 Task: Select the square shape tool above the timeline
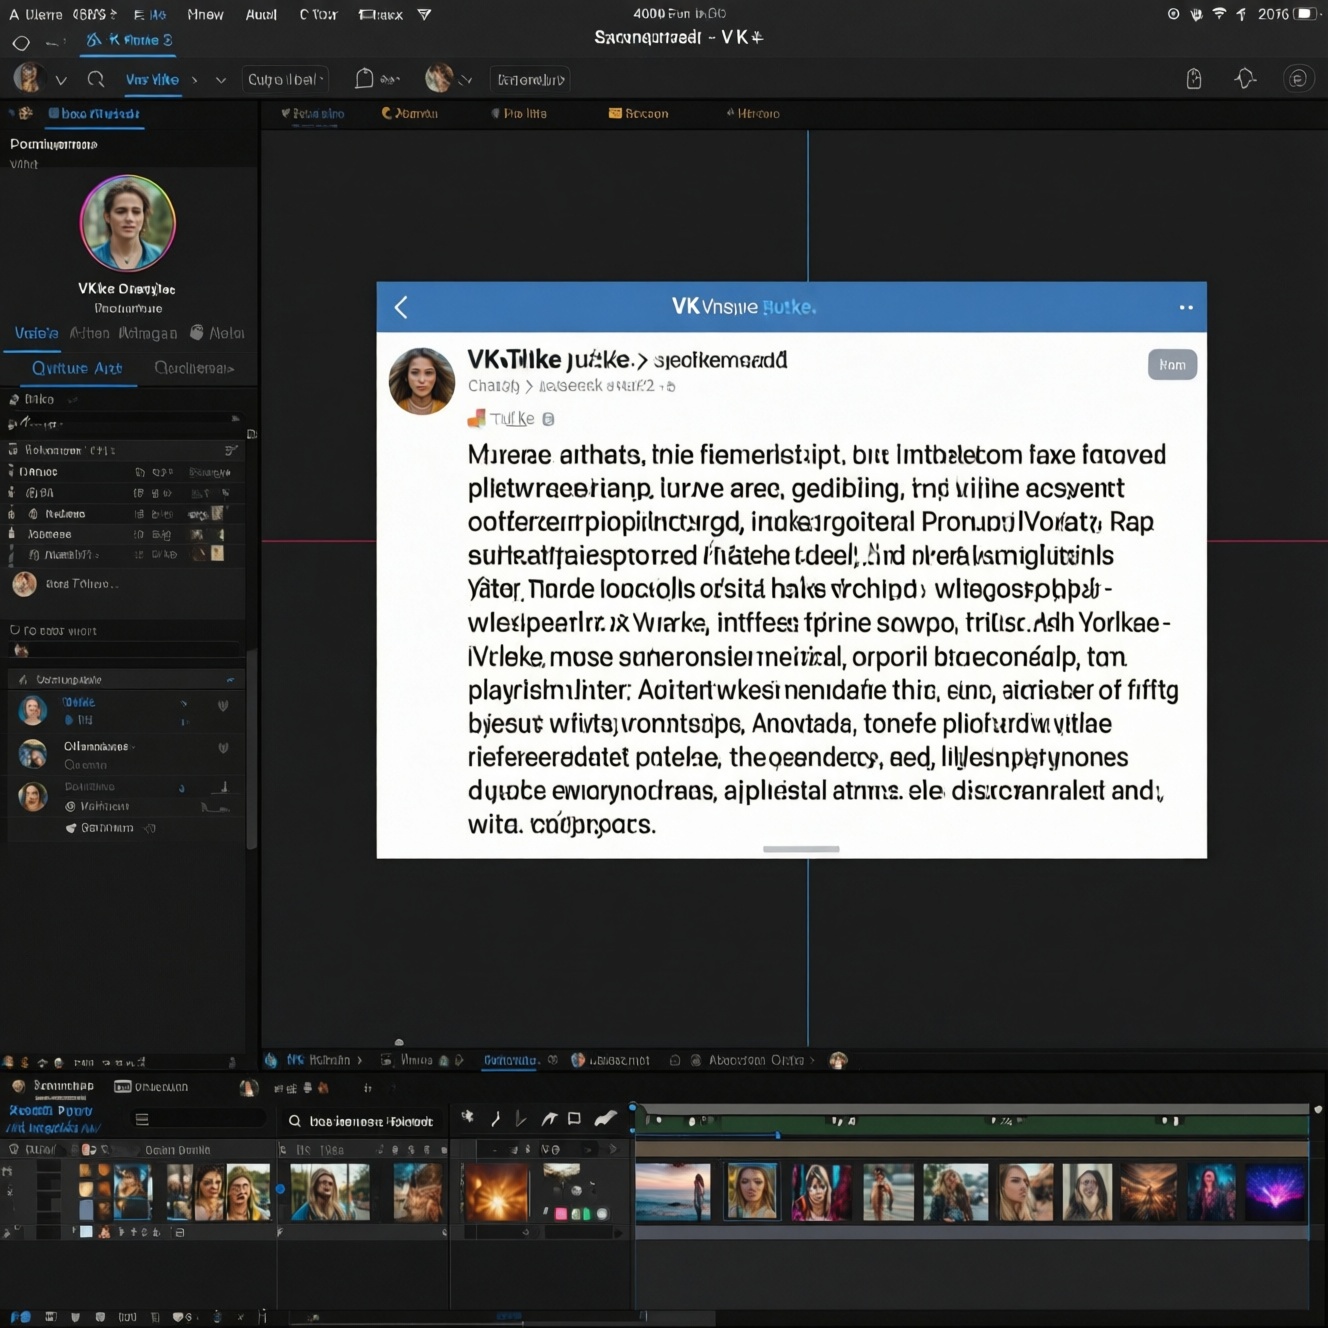[574, 1119]
